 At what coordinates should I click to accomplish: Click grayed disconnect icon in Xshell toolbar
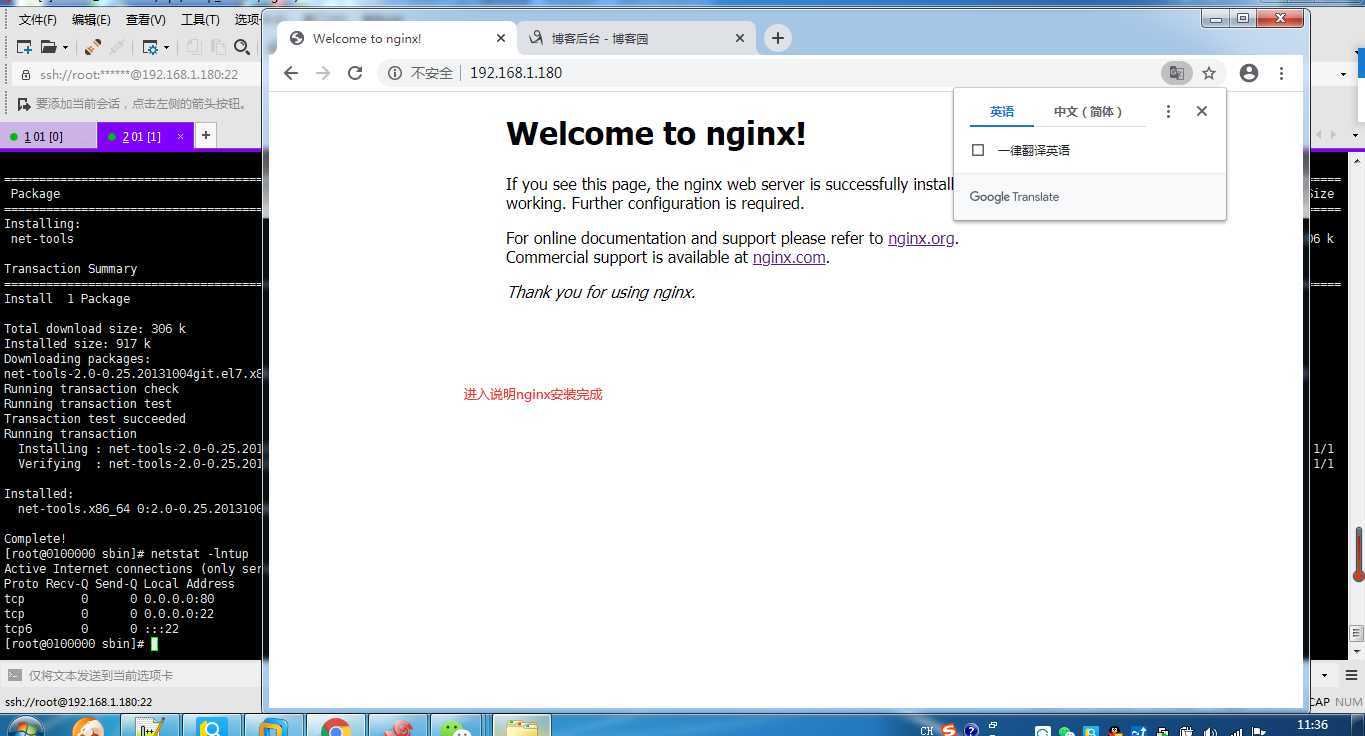117,47
